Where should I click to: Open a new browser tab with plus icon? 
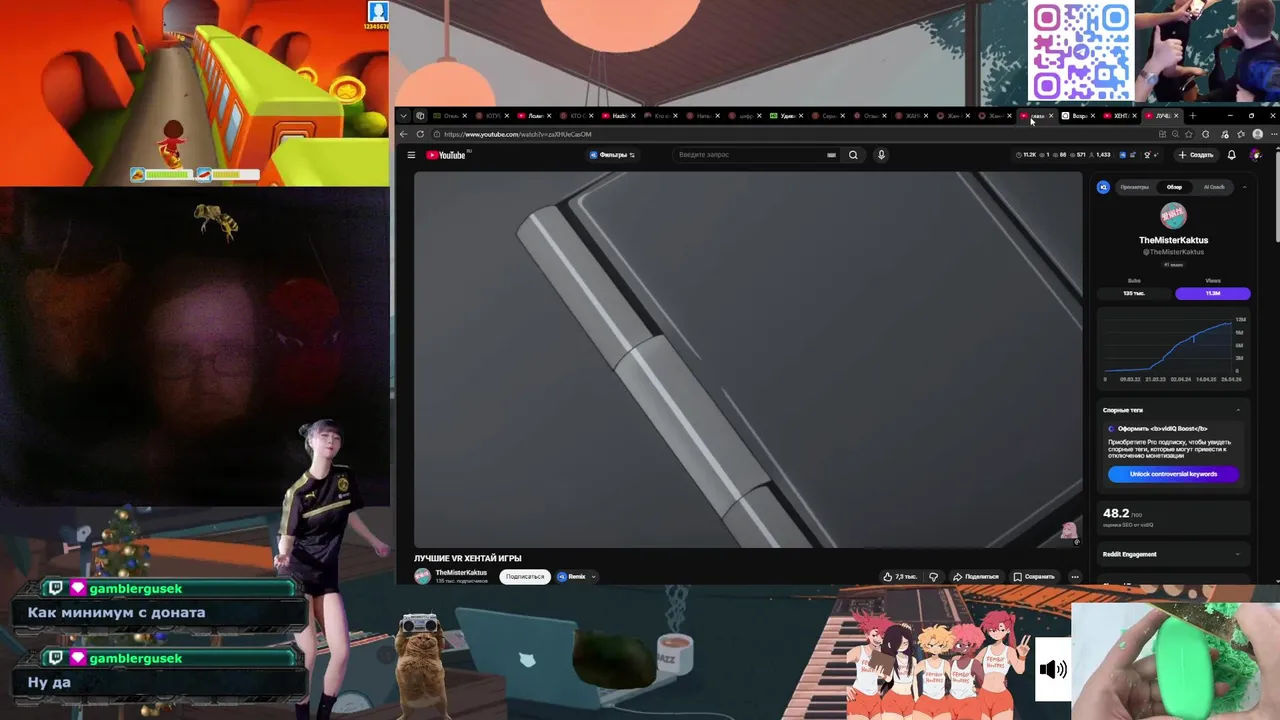[1192, 116]
